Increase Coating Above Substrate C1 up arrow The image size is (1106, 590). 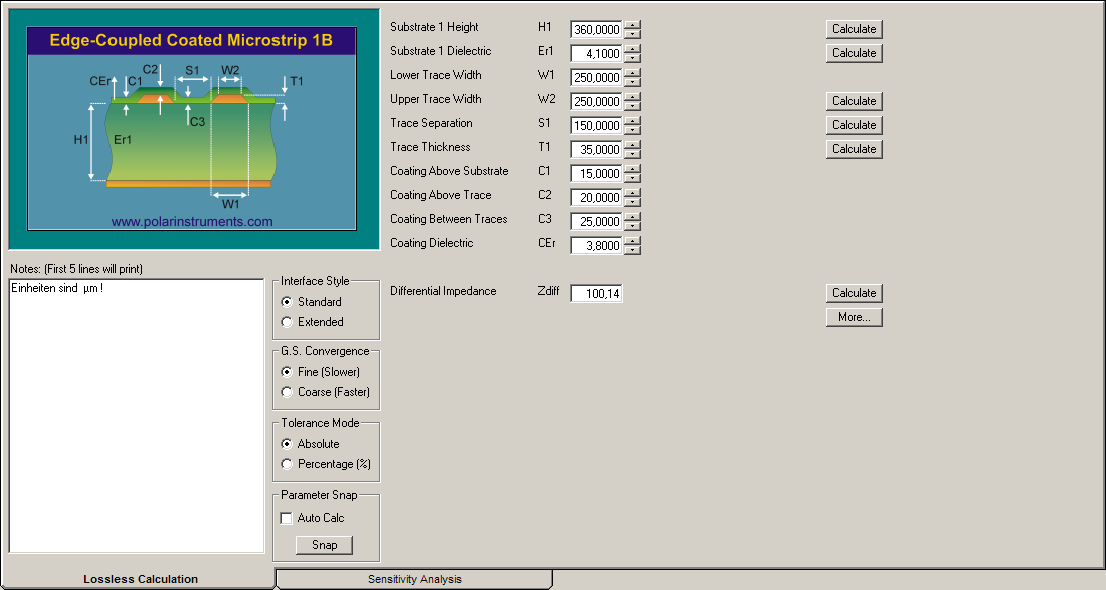(633, 169)
